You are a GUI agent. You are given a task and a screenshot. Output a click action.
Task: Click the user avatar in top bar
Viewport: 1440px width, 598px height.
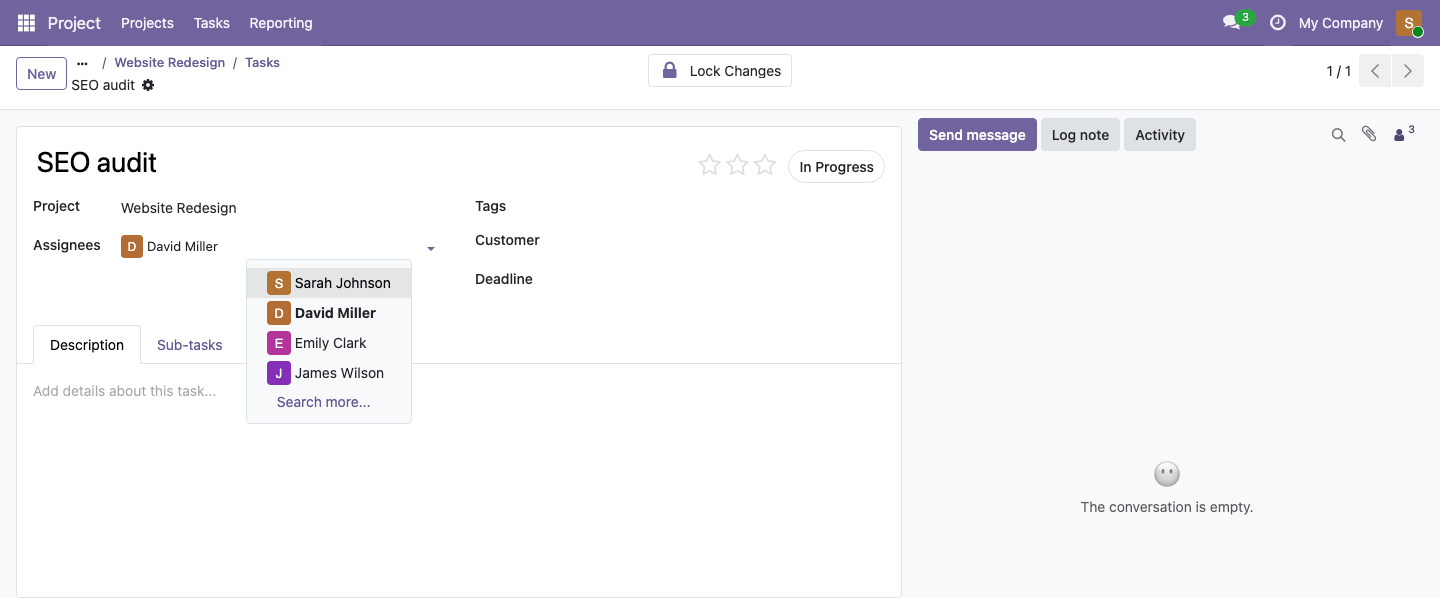tap(1409, 23)
